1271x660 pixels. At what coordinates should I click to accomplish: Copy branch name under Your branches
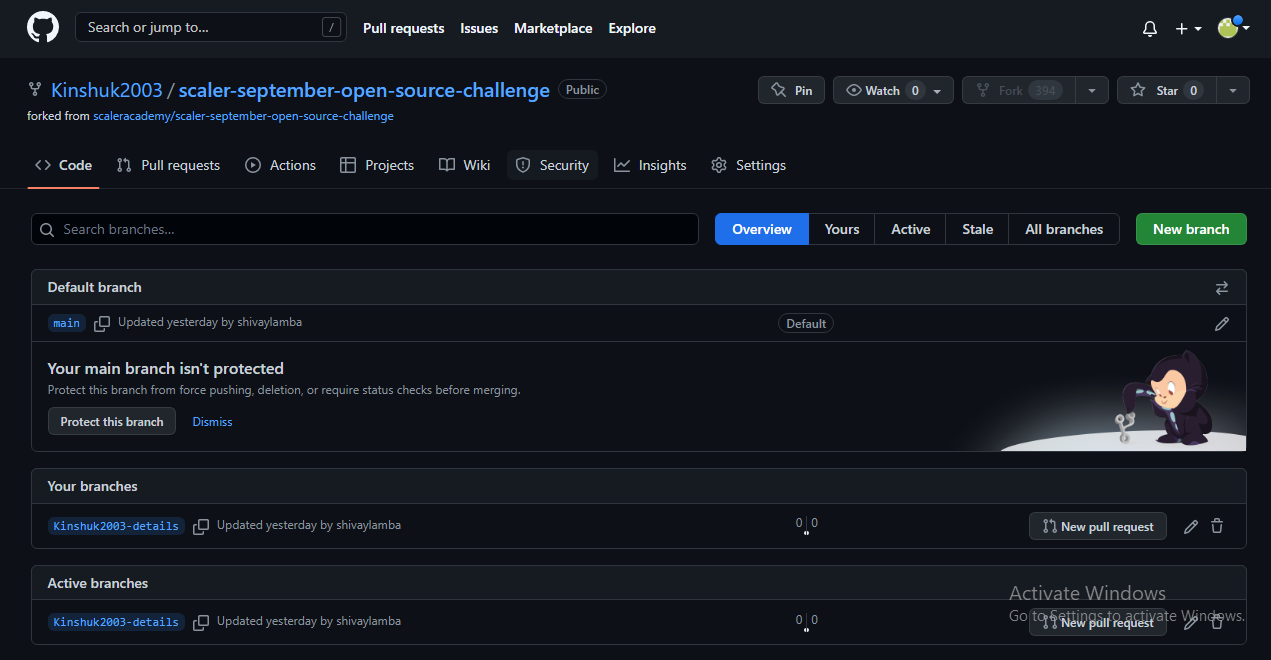[201, 526]
